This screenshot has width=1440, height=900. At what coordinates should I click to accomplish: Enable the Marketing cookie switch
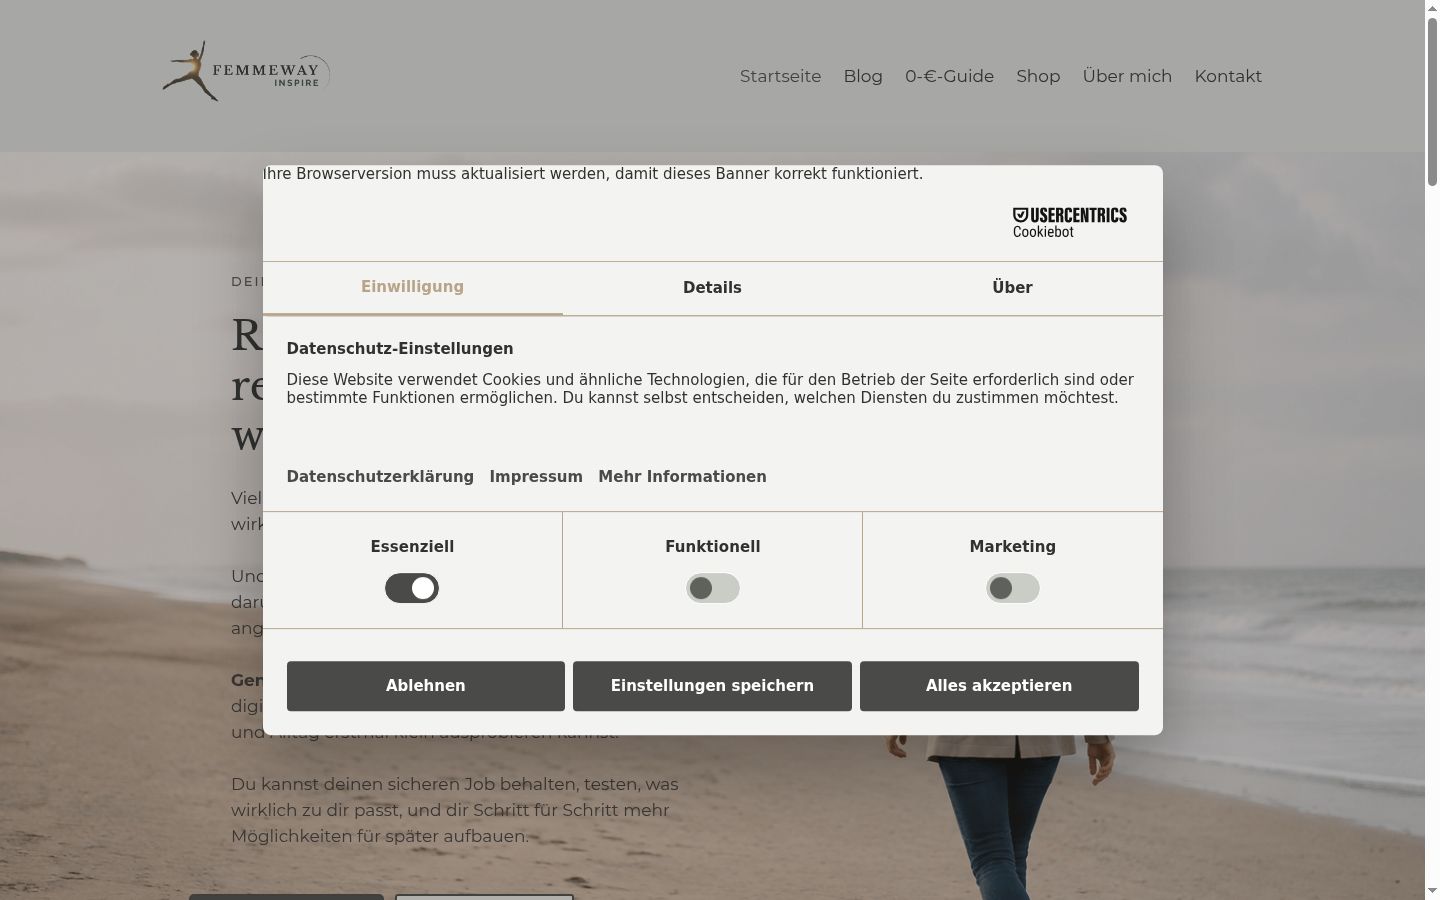[x=1013, y=588]
